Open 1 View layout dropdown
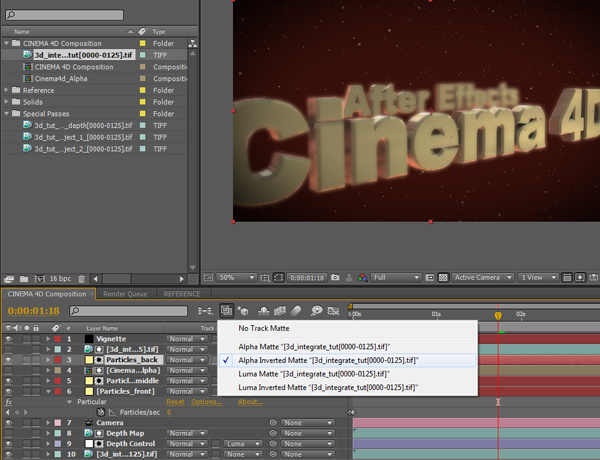This screenshot has height=460, width=600. pyautogui.click(x=538, y=277)
